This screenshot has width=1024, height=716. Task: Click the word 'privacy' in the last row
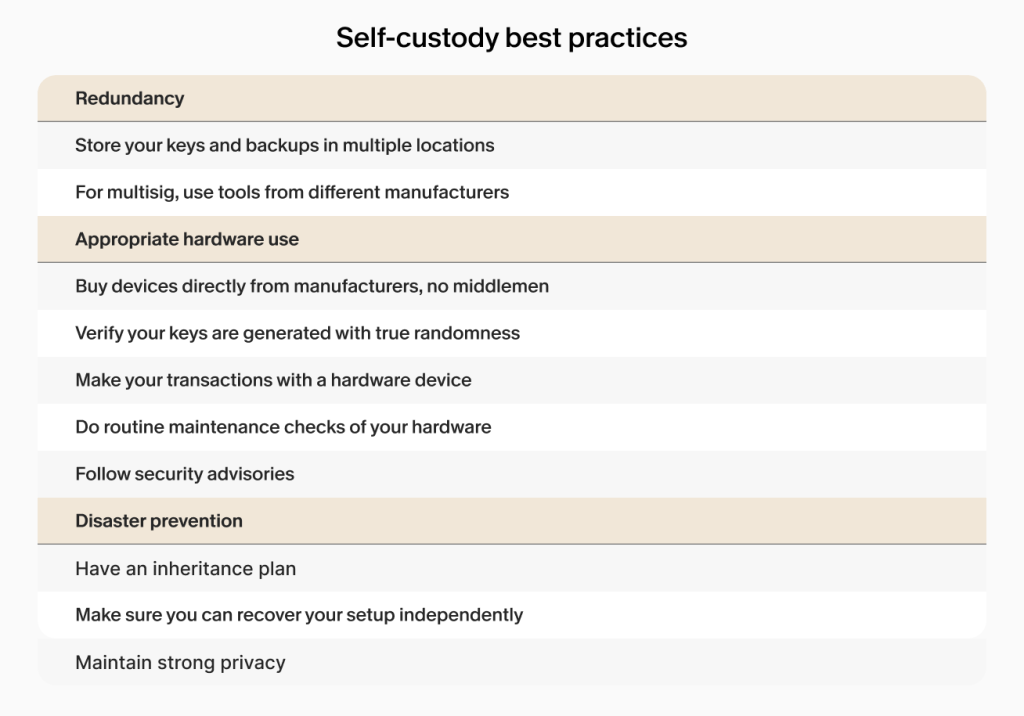[253, 663]
